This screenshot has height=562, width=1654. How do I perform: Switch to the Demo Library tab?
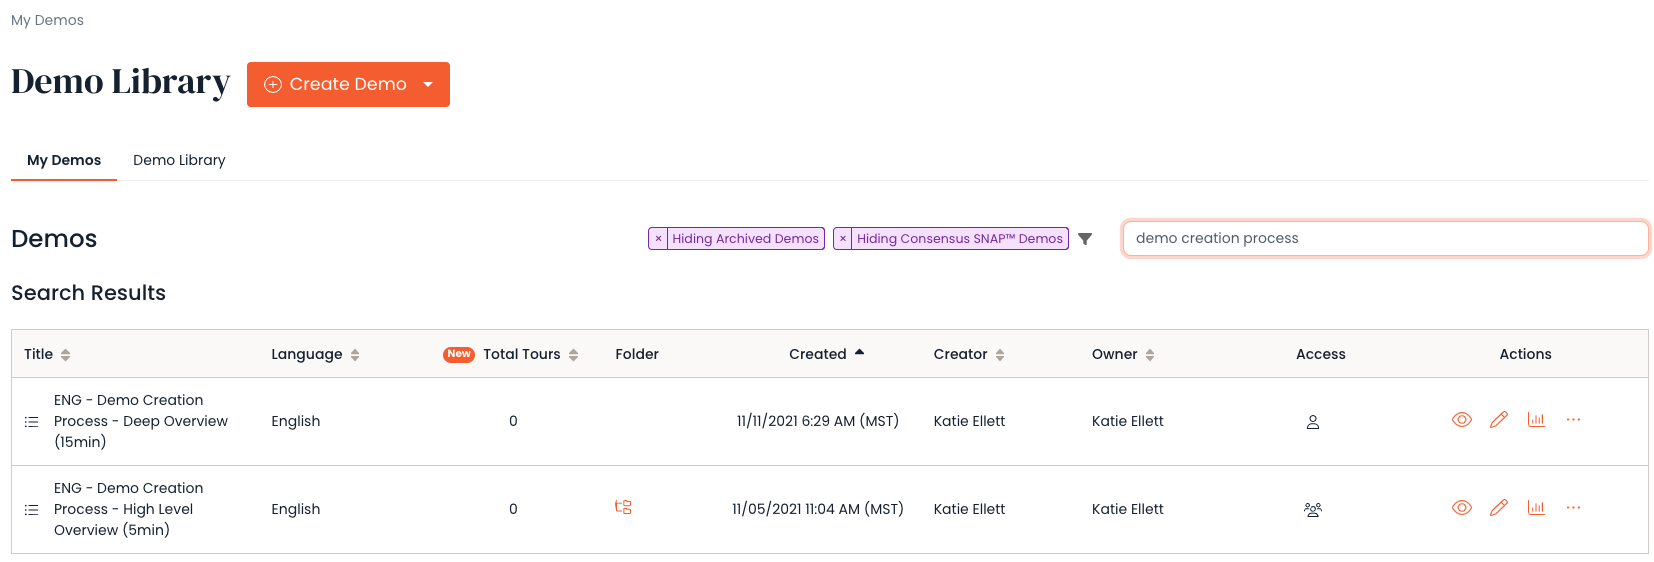tap(179, 160)
